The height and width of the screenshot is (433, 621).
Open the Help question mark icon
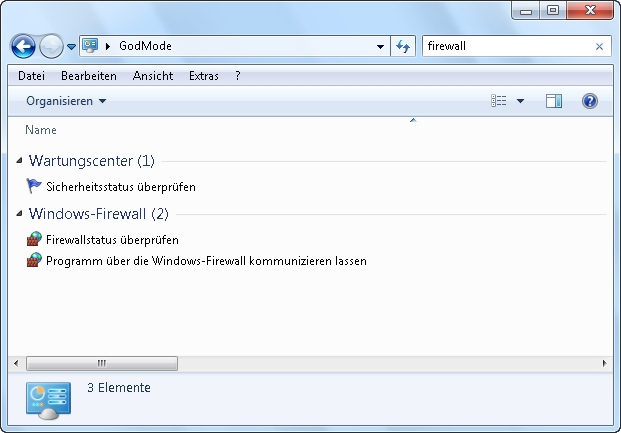tap(590, 101)
